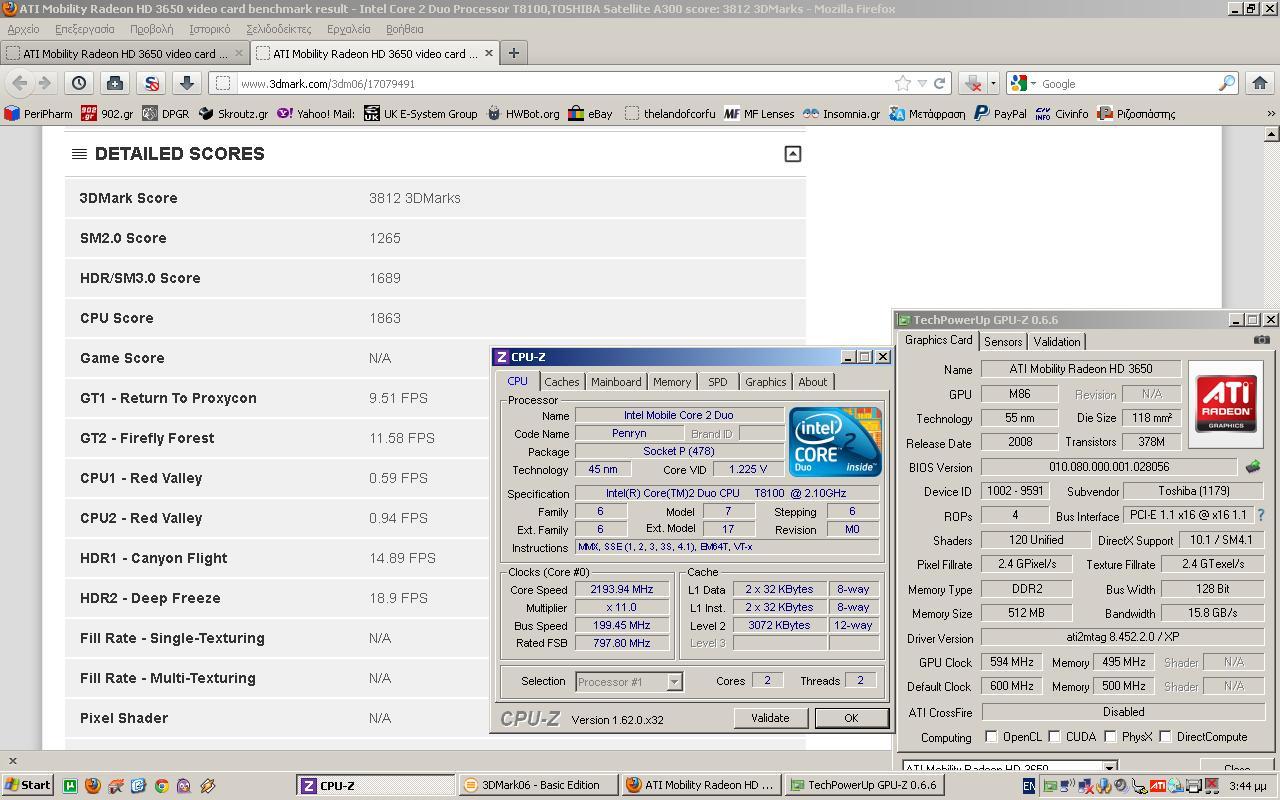
Task: Enable the CUDA checkbox in GPU-Z
Action: point(1055,737)
